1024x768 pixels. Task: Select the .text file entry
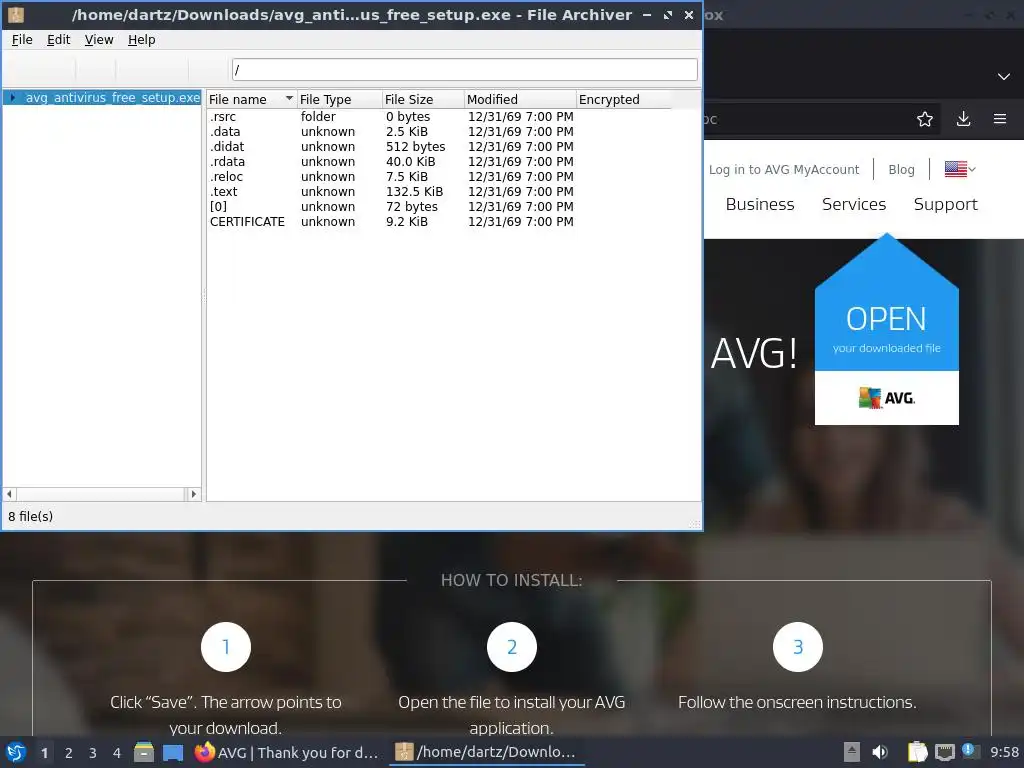pyautogui.click(x=223, y=191)
